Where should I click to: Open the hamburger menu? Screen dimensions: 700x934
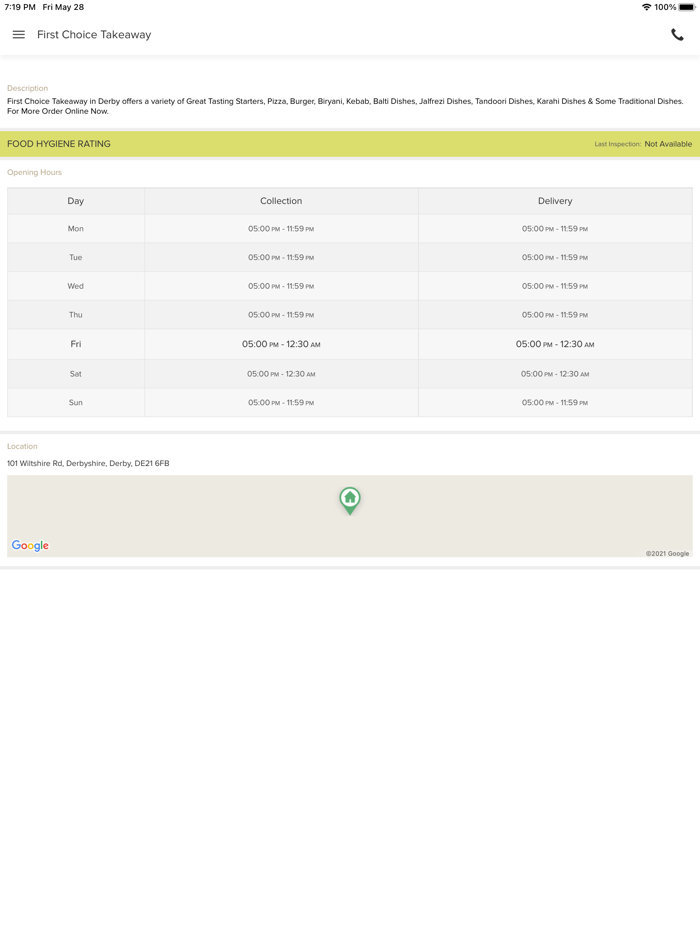pos(18,35)
